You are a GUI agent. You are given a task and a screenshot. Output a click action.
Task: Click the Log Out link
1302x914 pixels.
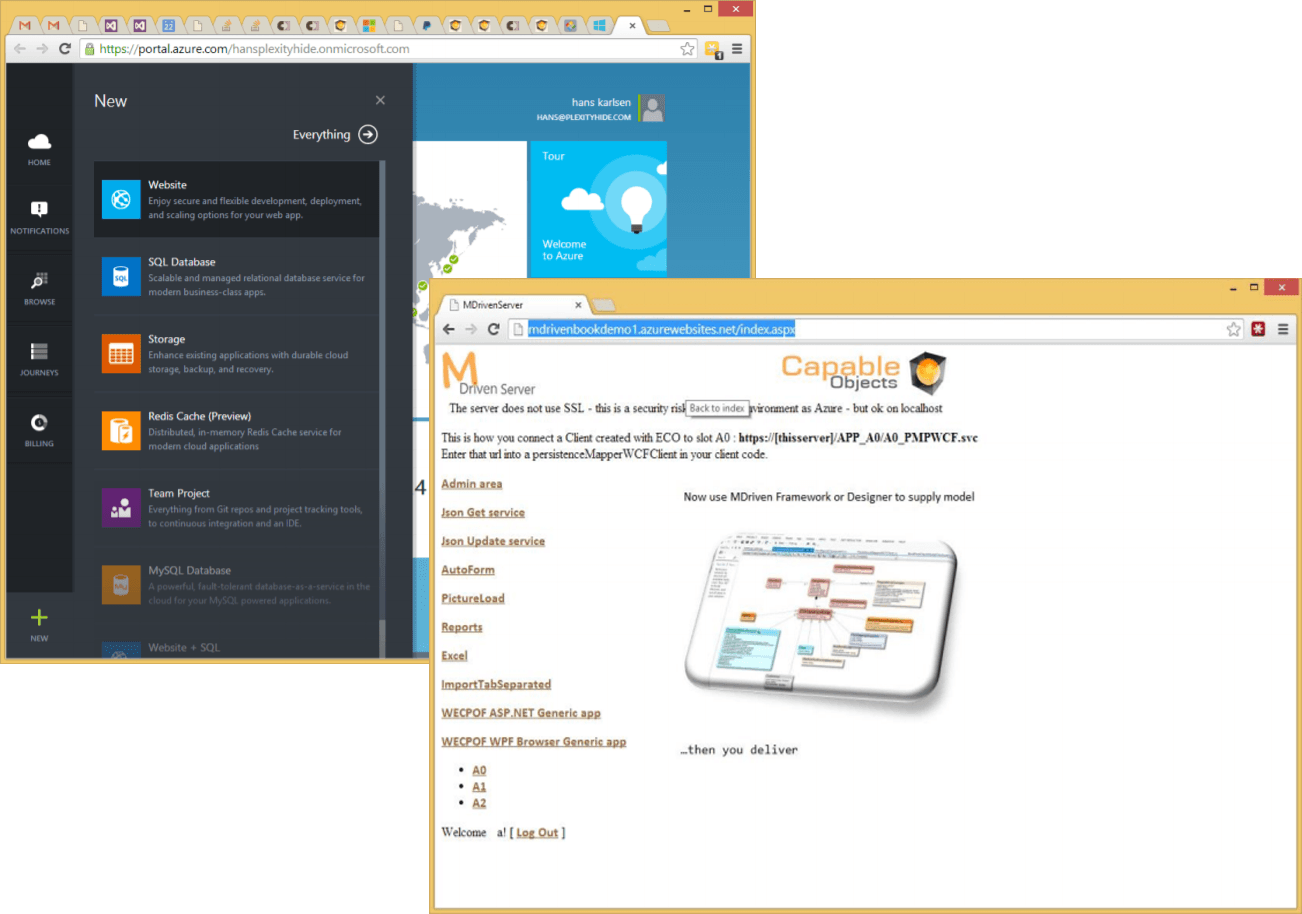click(x=538, y=833)
